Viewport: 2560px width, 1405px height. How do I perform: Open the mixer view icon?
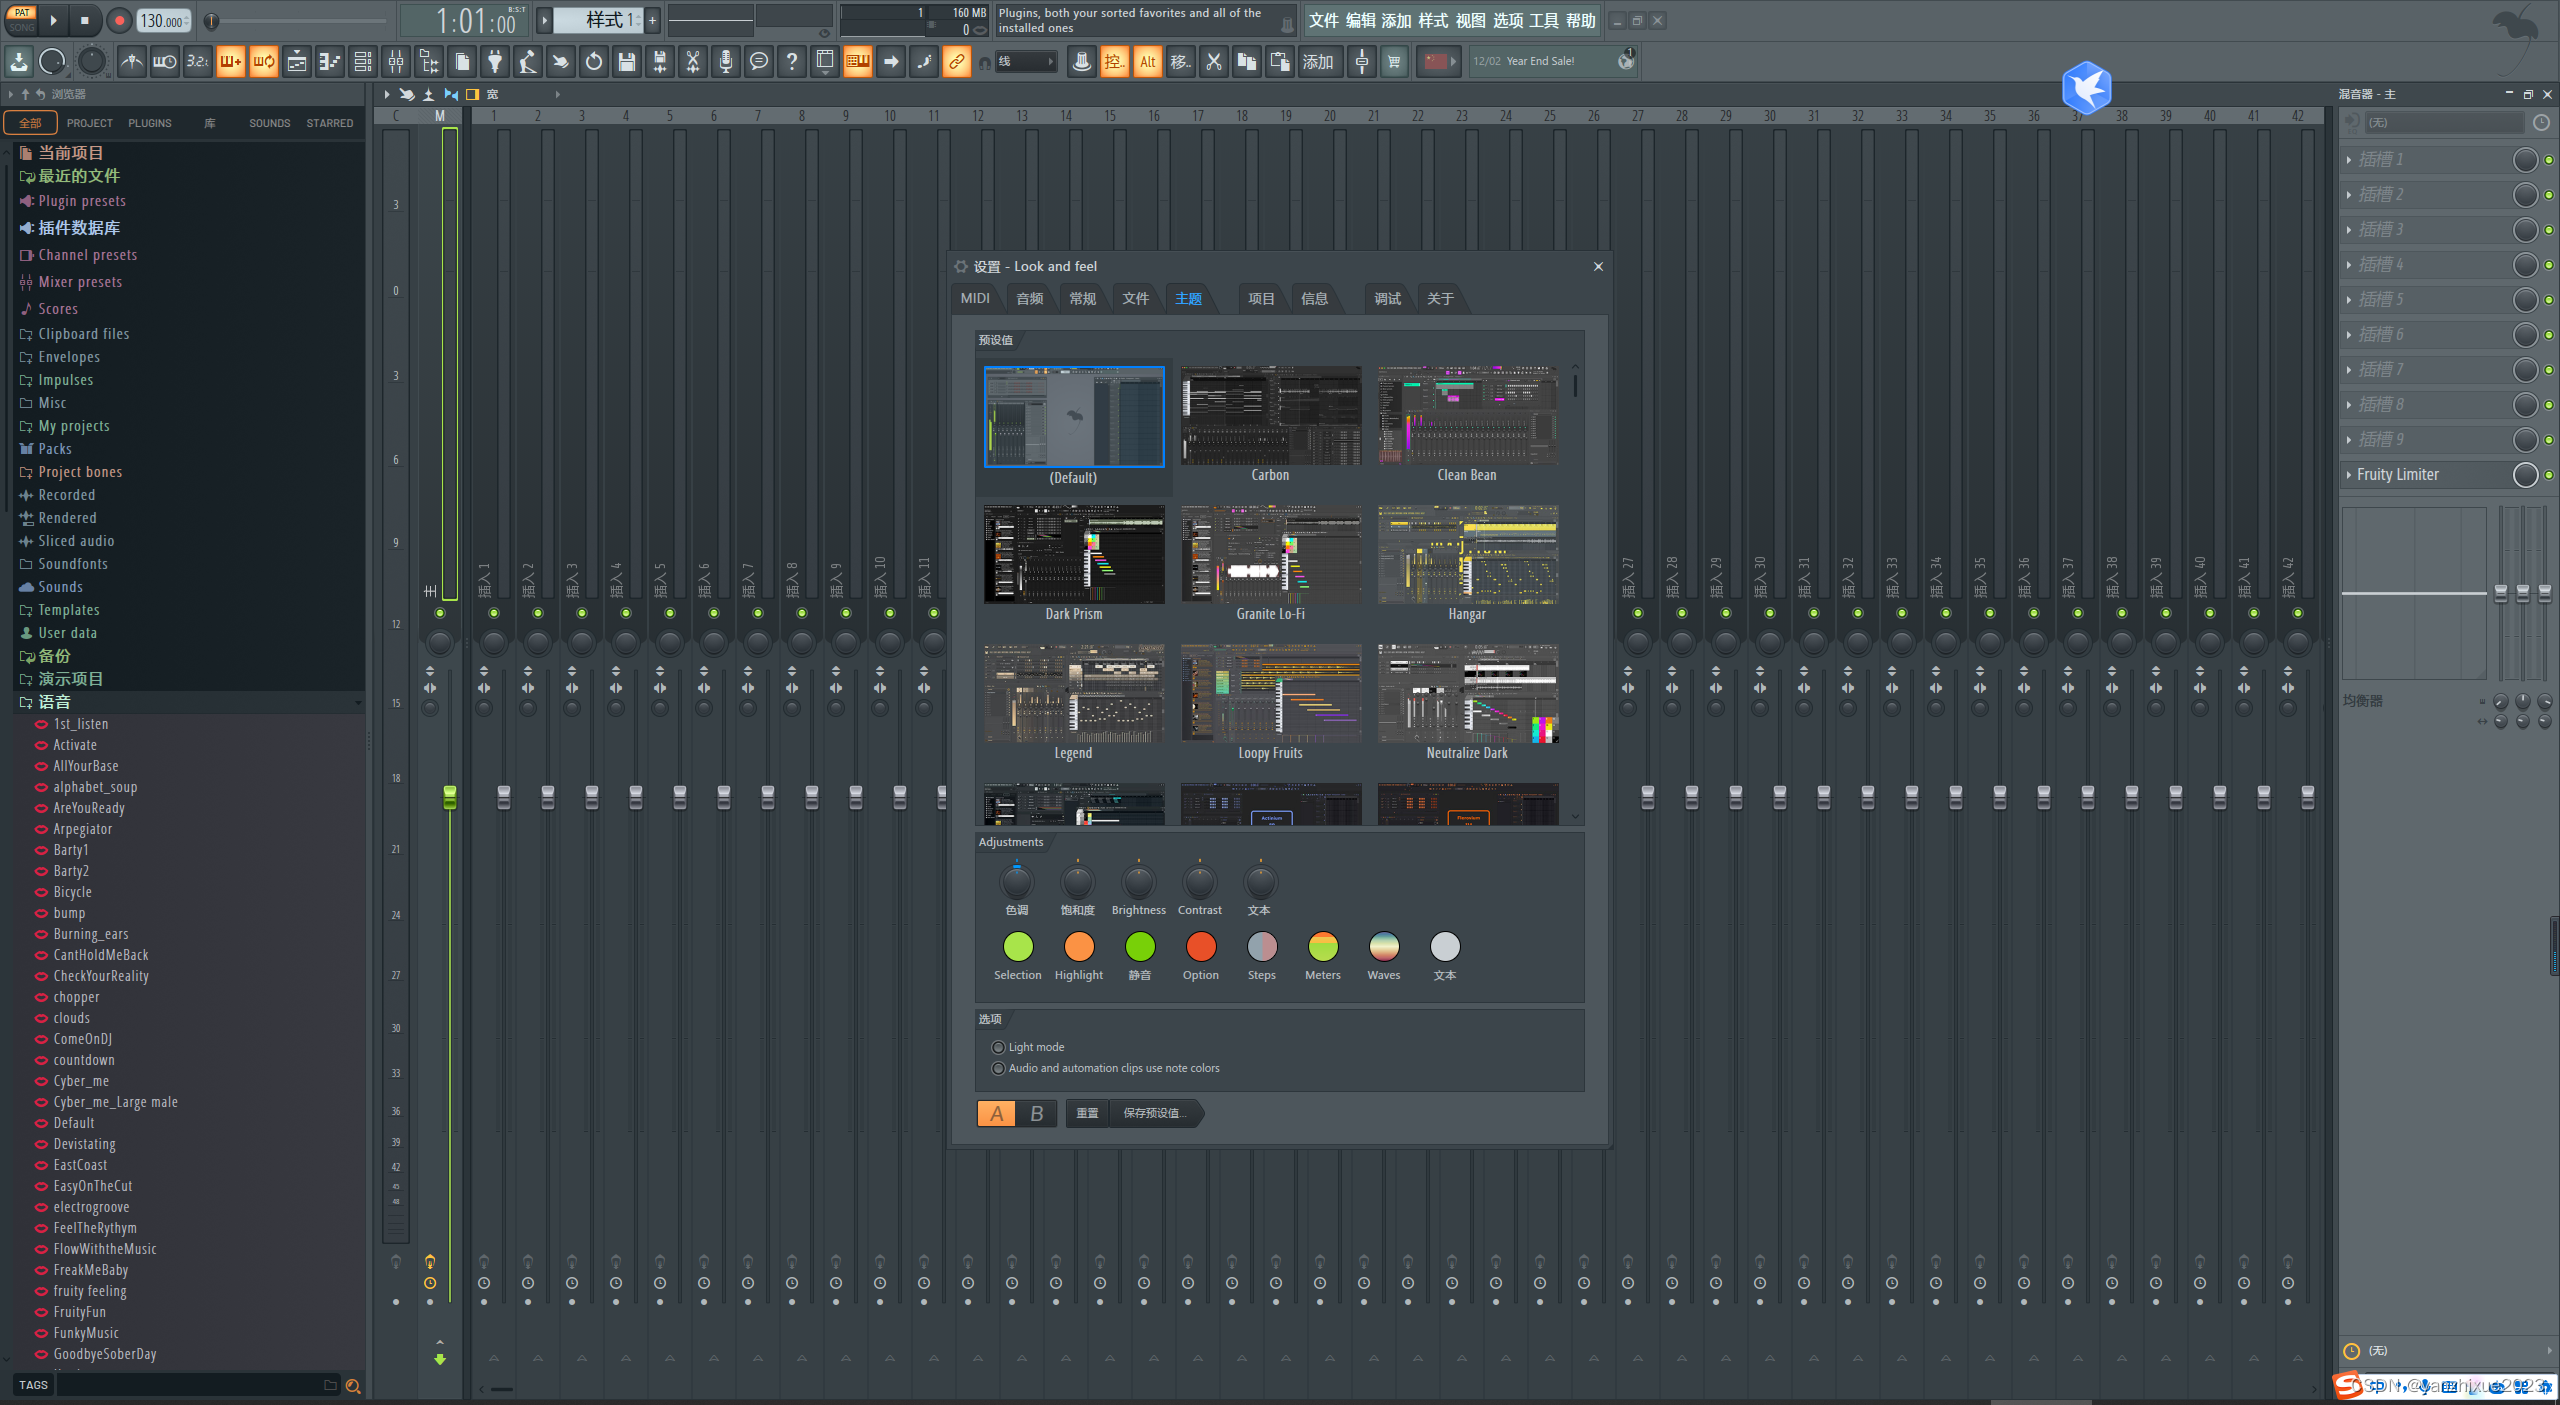(396, 61)
